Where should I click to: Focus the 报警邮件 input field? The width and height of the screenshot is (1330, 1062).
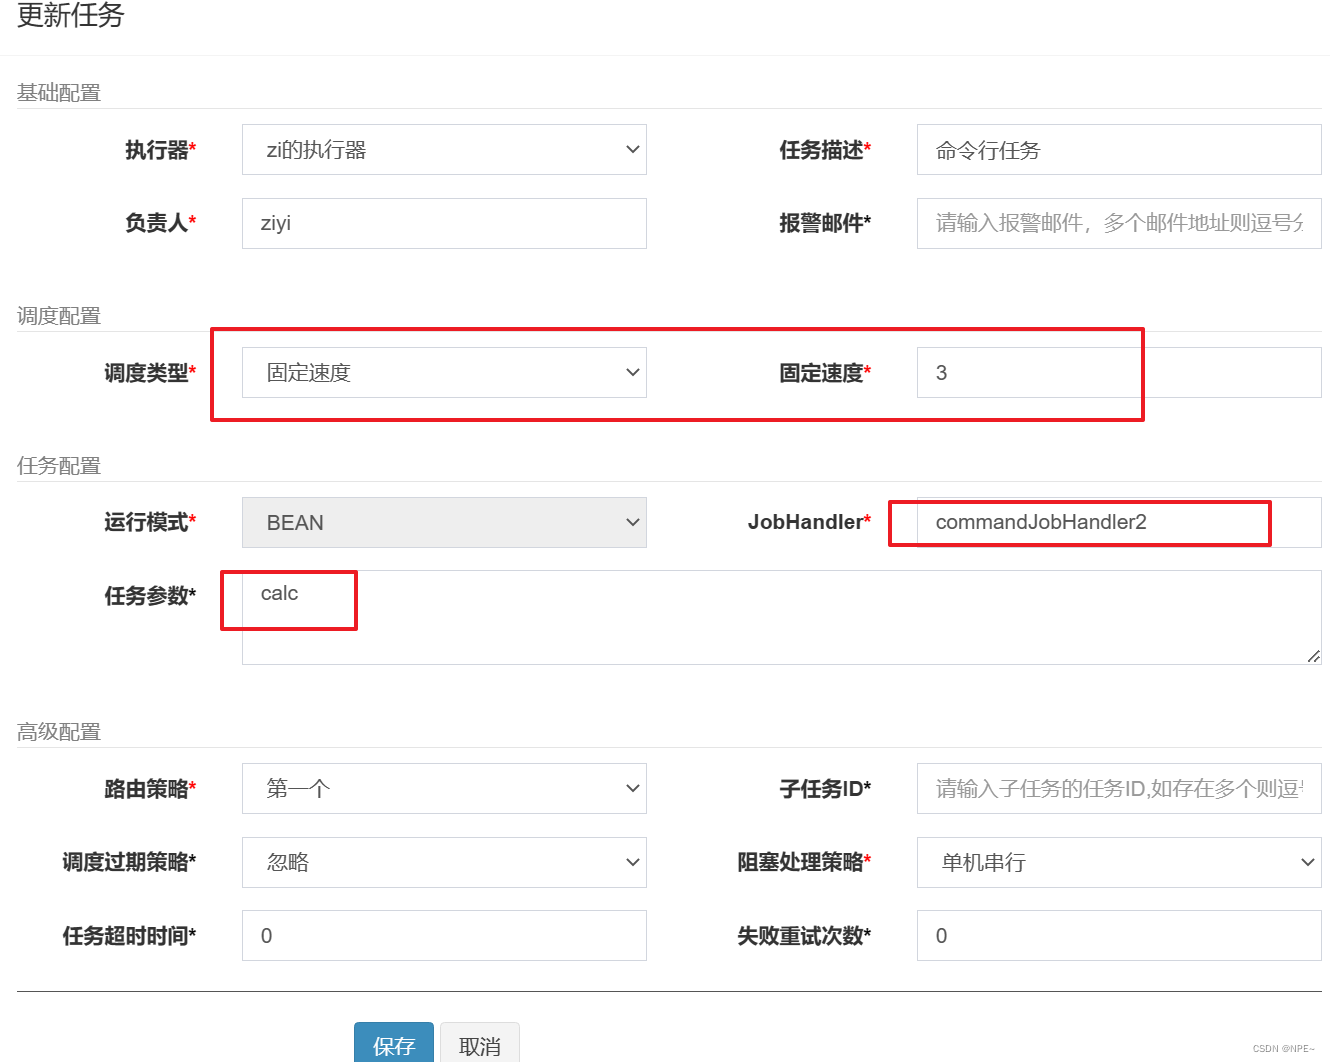coord(1119,223)
